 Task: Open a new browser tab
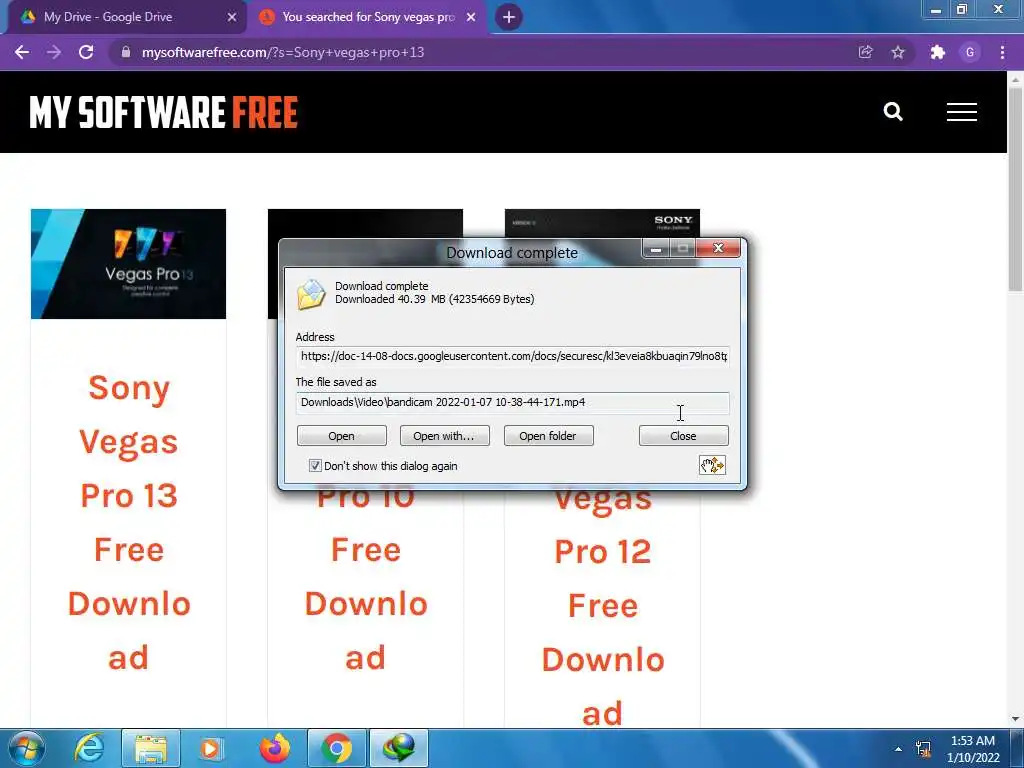[509, 17]
